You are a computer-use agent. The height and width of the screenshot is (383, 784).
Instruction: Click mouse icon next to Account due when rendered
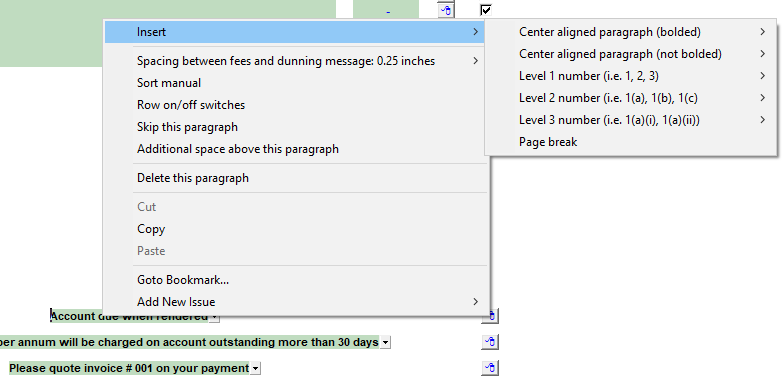490,316
